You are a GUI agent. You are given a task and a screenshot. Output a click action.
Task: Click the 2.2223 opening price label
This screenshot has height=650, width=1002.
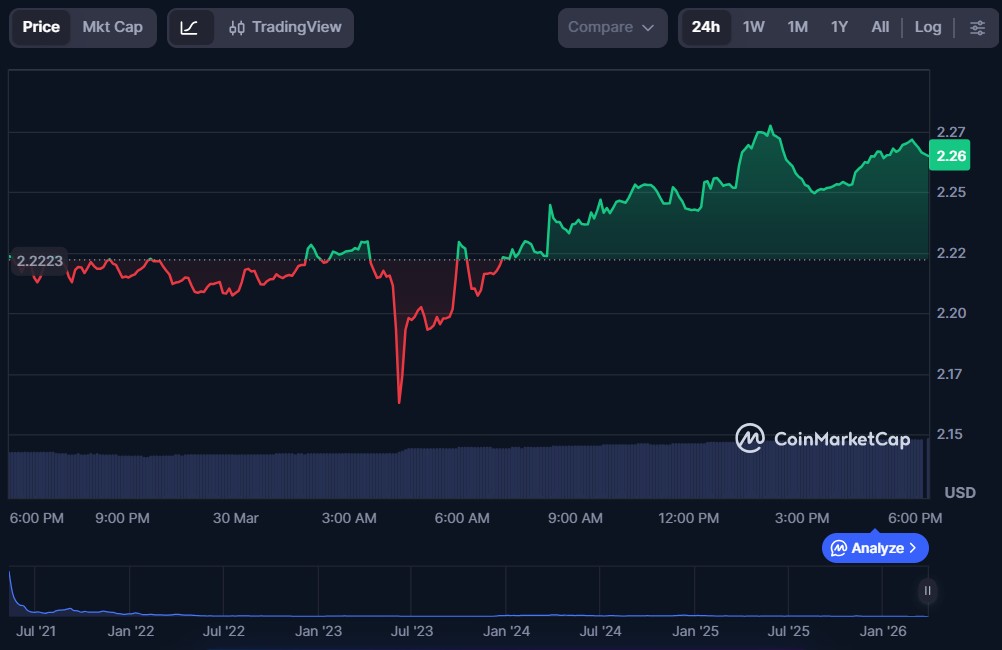click(x=40, y=261)
